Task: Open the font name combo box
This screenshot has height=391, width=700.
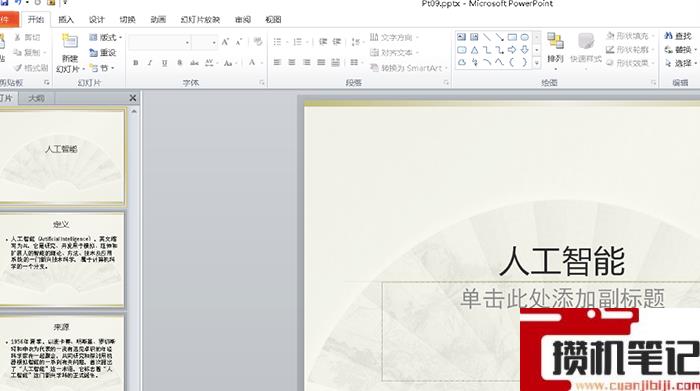Action: (160, 42)
